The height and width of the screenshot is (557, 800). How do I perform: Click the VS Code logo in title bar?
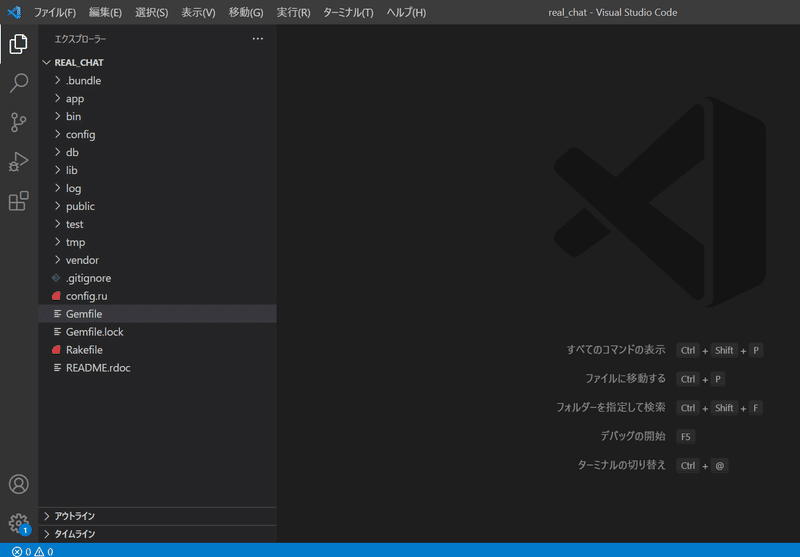[x=14, y=12]
